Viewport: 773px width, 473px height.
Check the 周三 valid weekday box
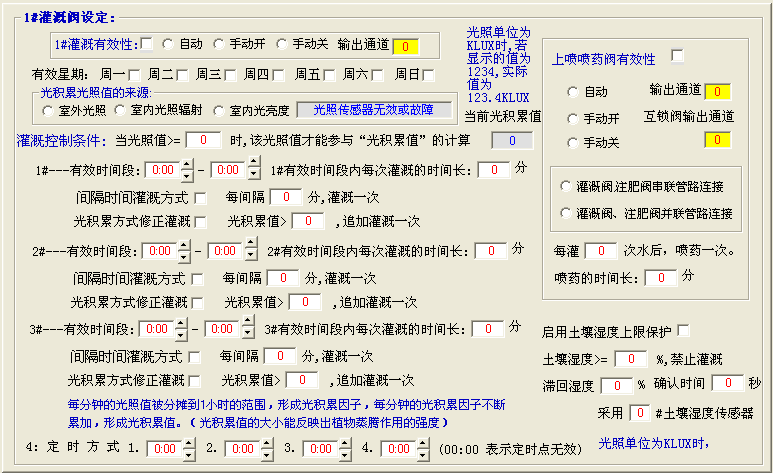click(230, 74)
